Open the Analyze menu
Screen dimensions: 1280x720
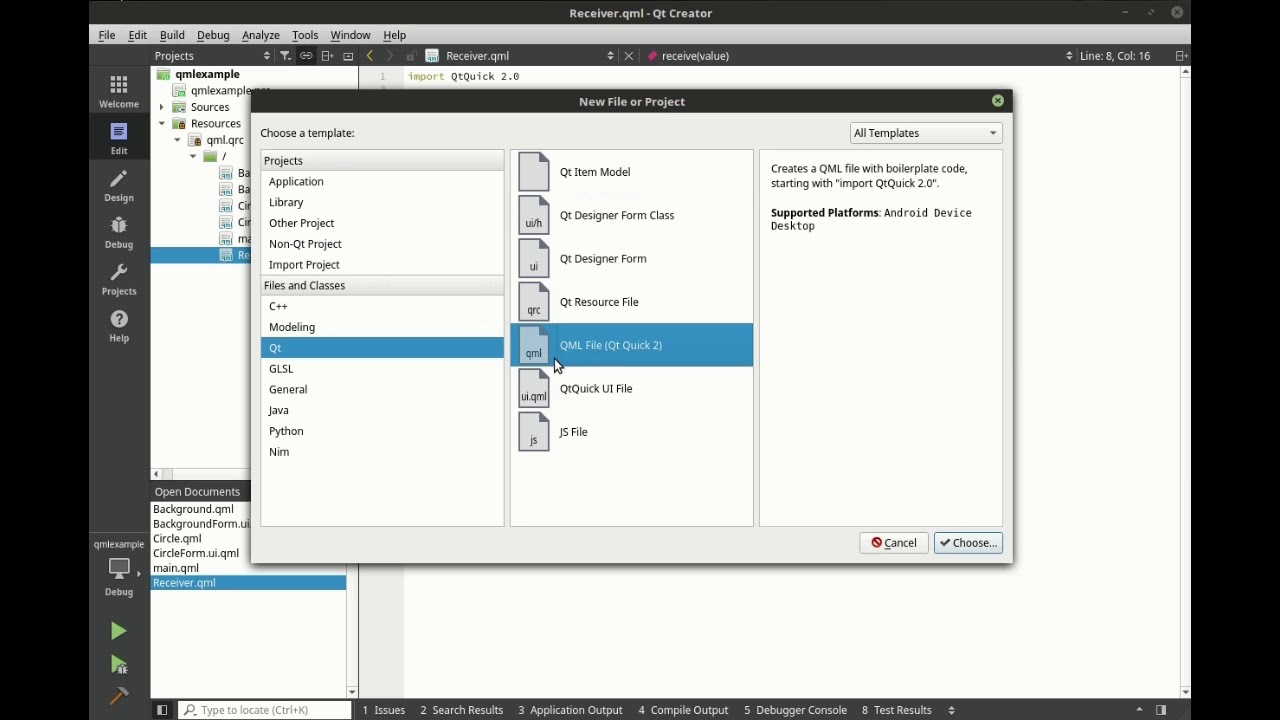tap(261, 35)
